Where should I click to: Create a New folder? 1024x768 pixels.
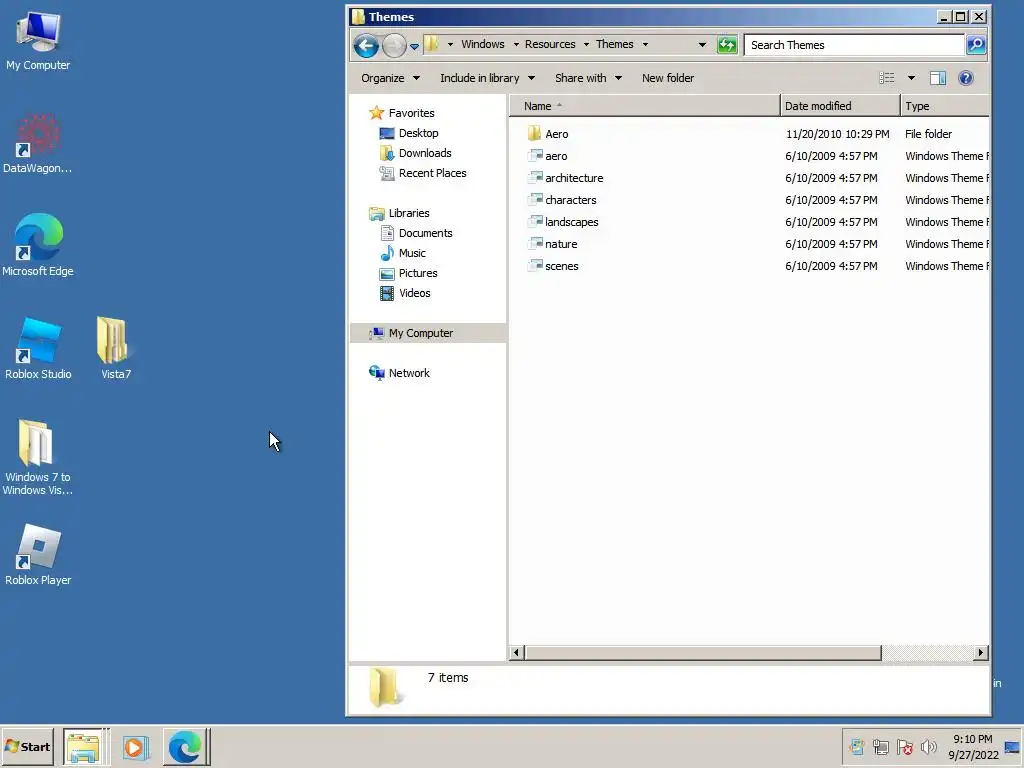(667, 78)
